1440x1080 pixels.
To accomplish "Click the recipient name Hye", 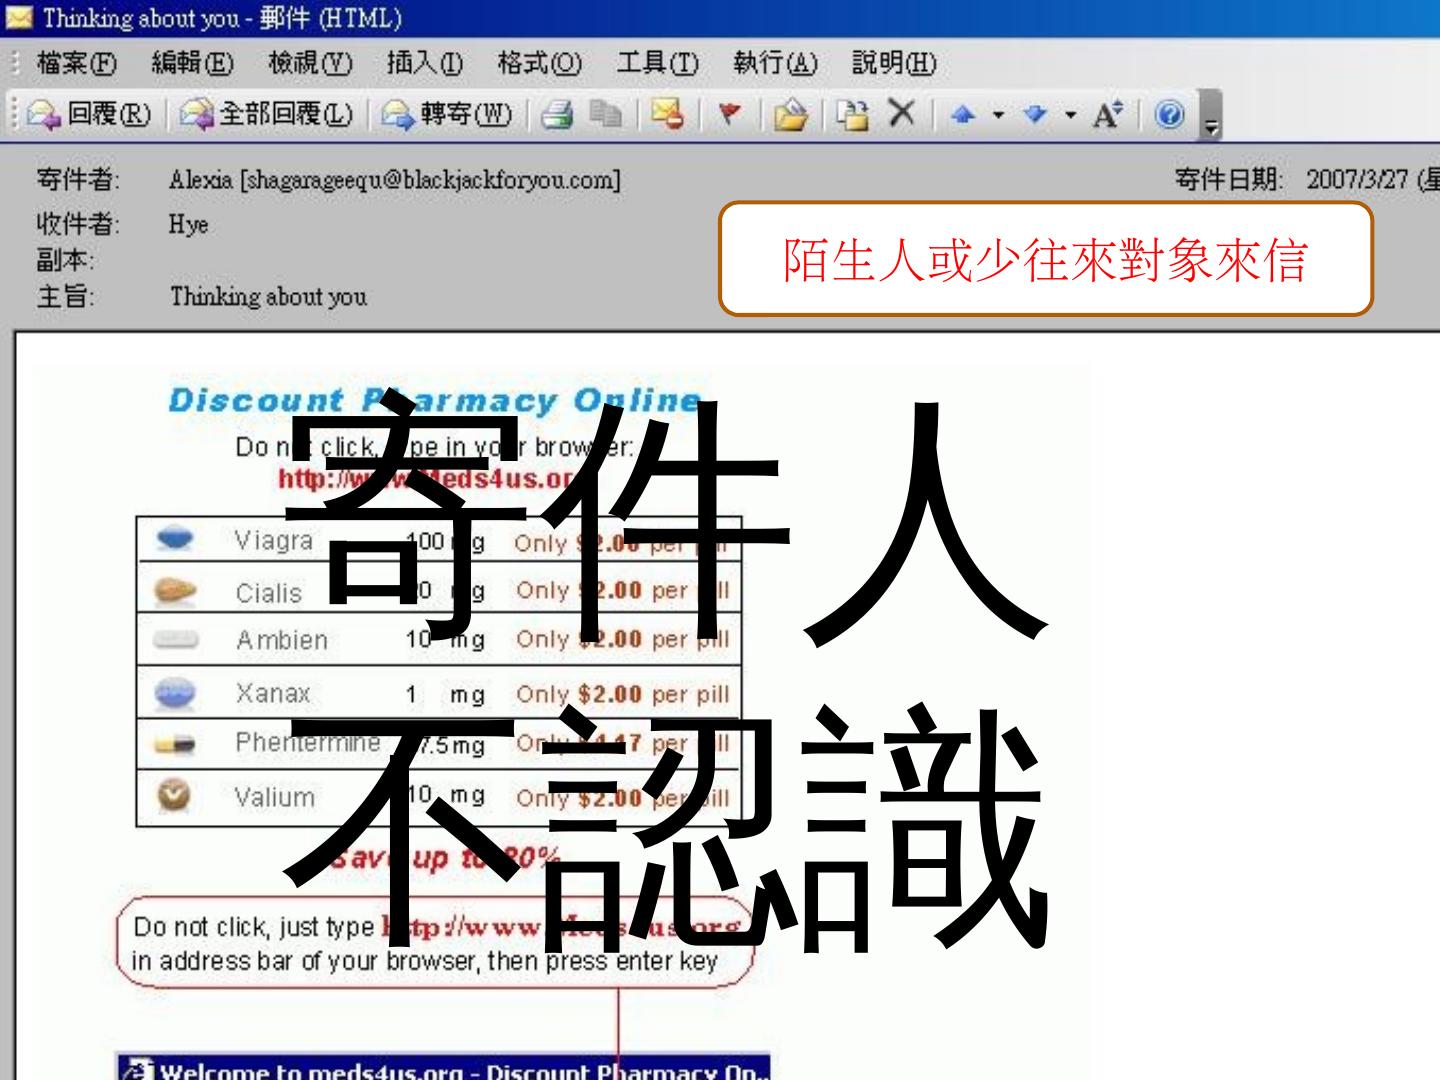I will (188, 225).
